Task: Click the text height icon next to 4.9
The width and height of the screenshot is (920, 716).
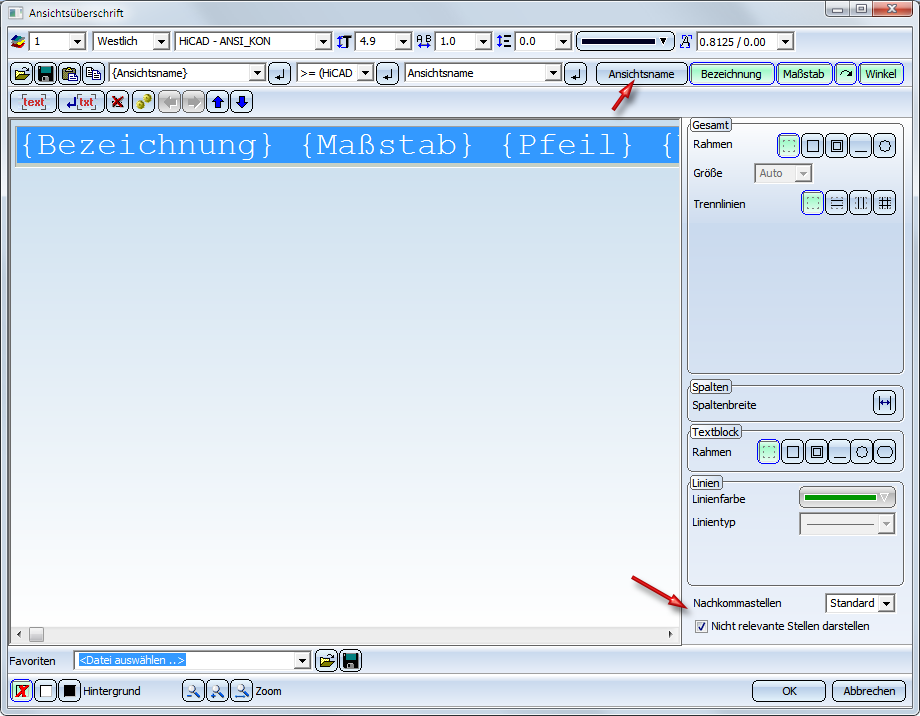Action: [344, 42]
